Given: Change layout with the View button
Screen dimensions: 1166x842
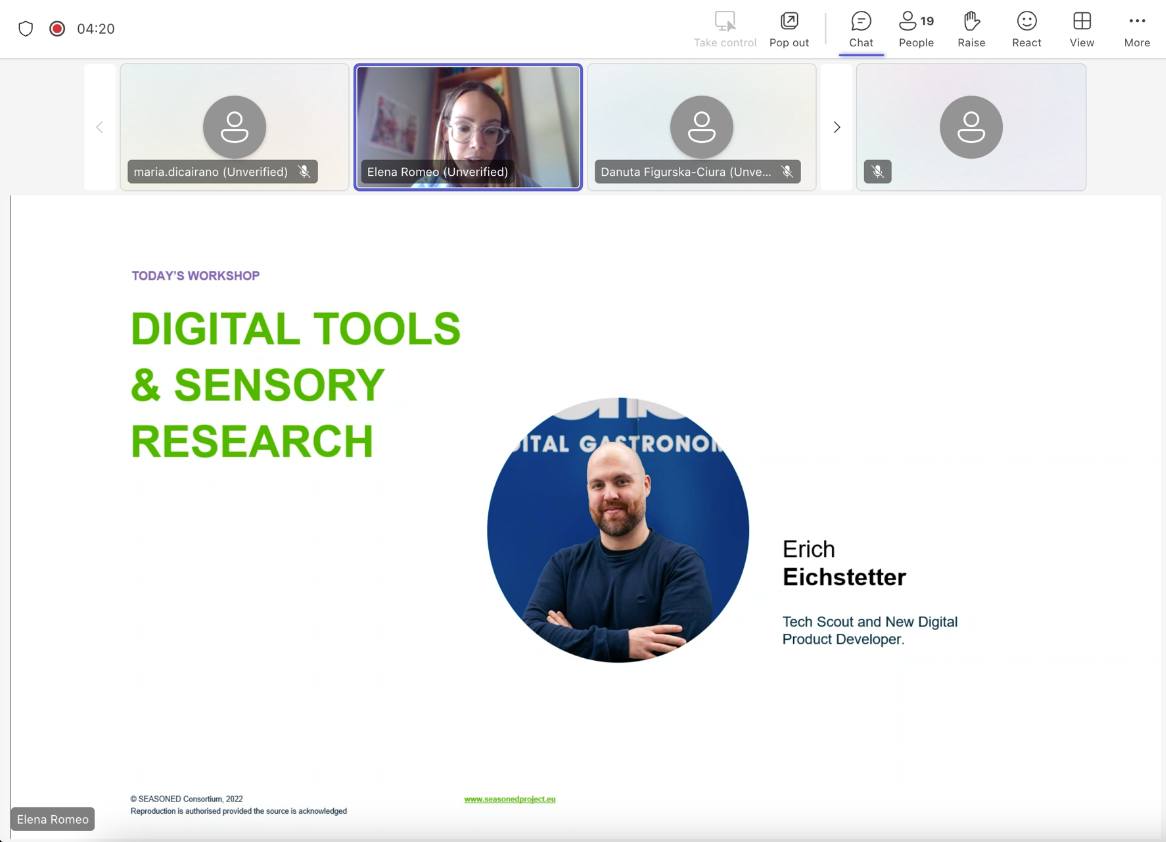Looking at the screenshot, I should point(1081,29).
